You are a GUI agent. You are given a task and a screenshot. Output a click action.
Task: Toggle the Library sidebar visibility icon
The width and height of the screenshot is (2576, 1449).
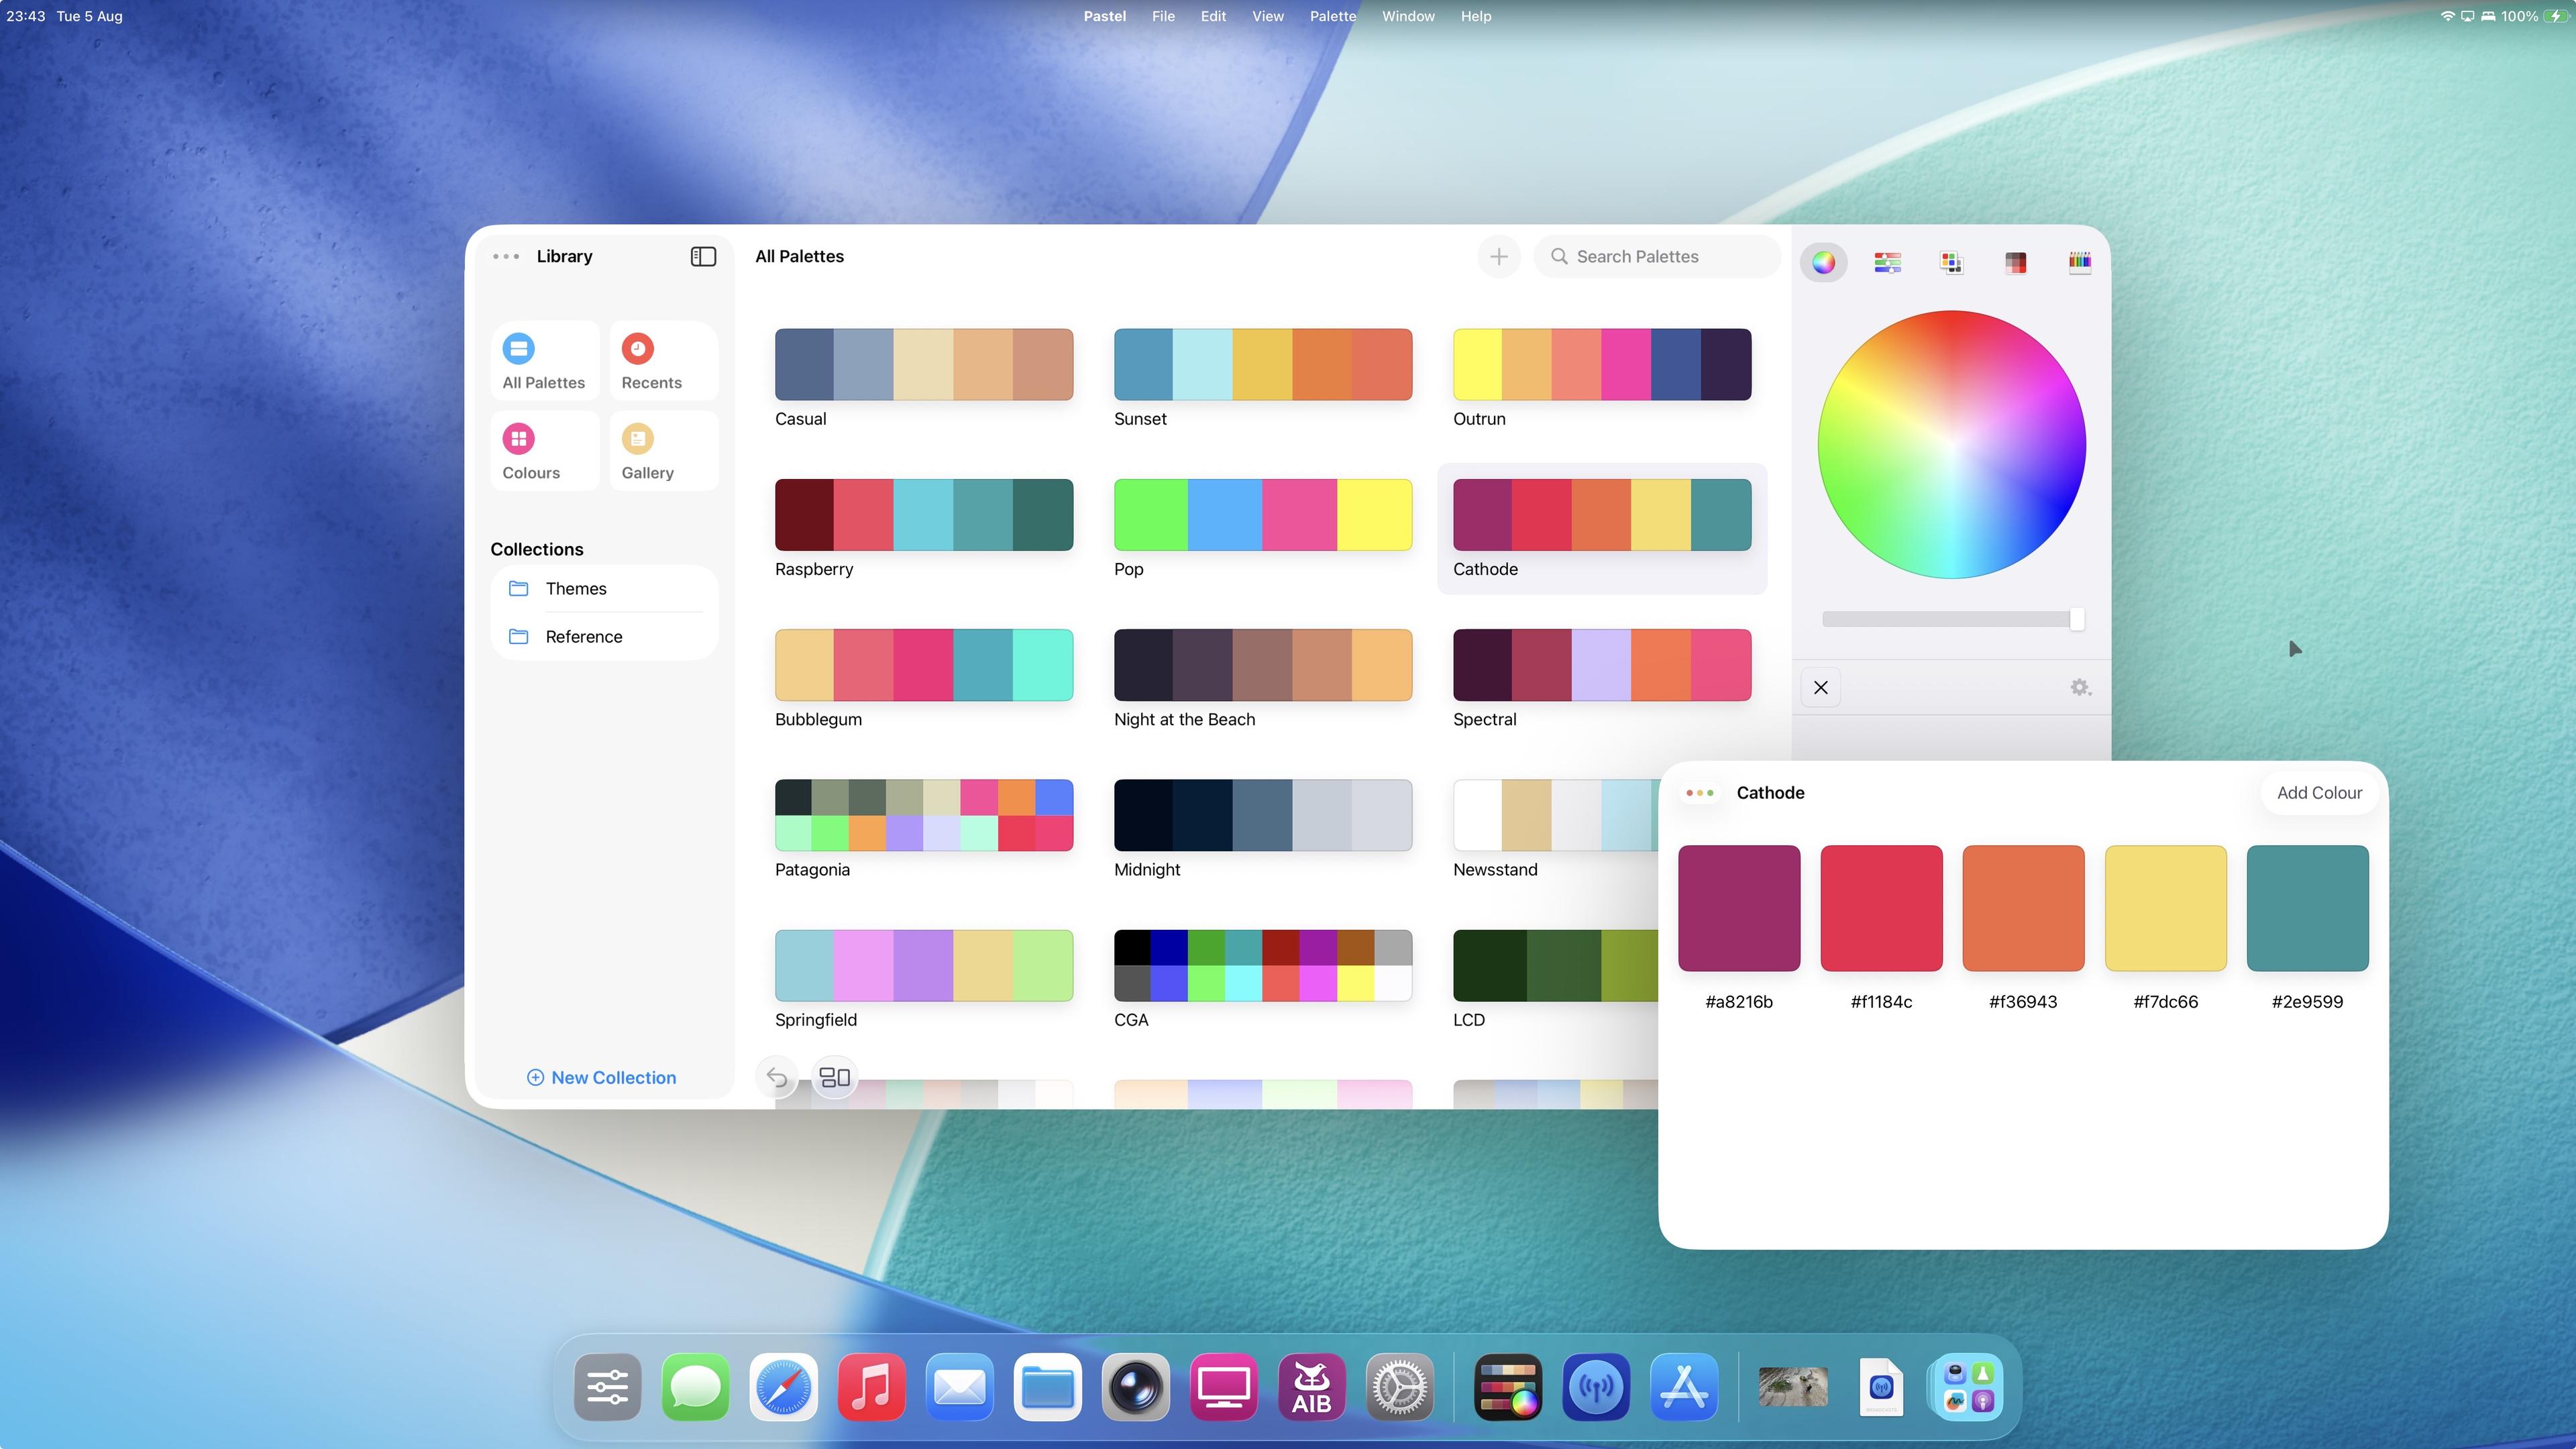point(703,256)
